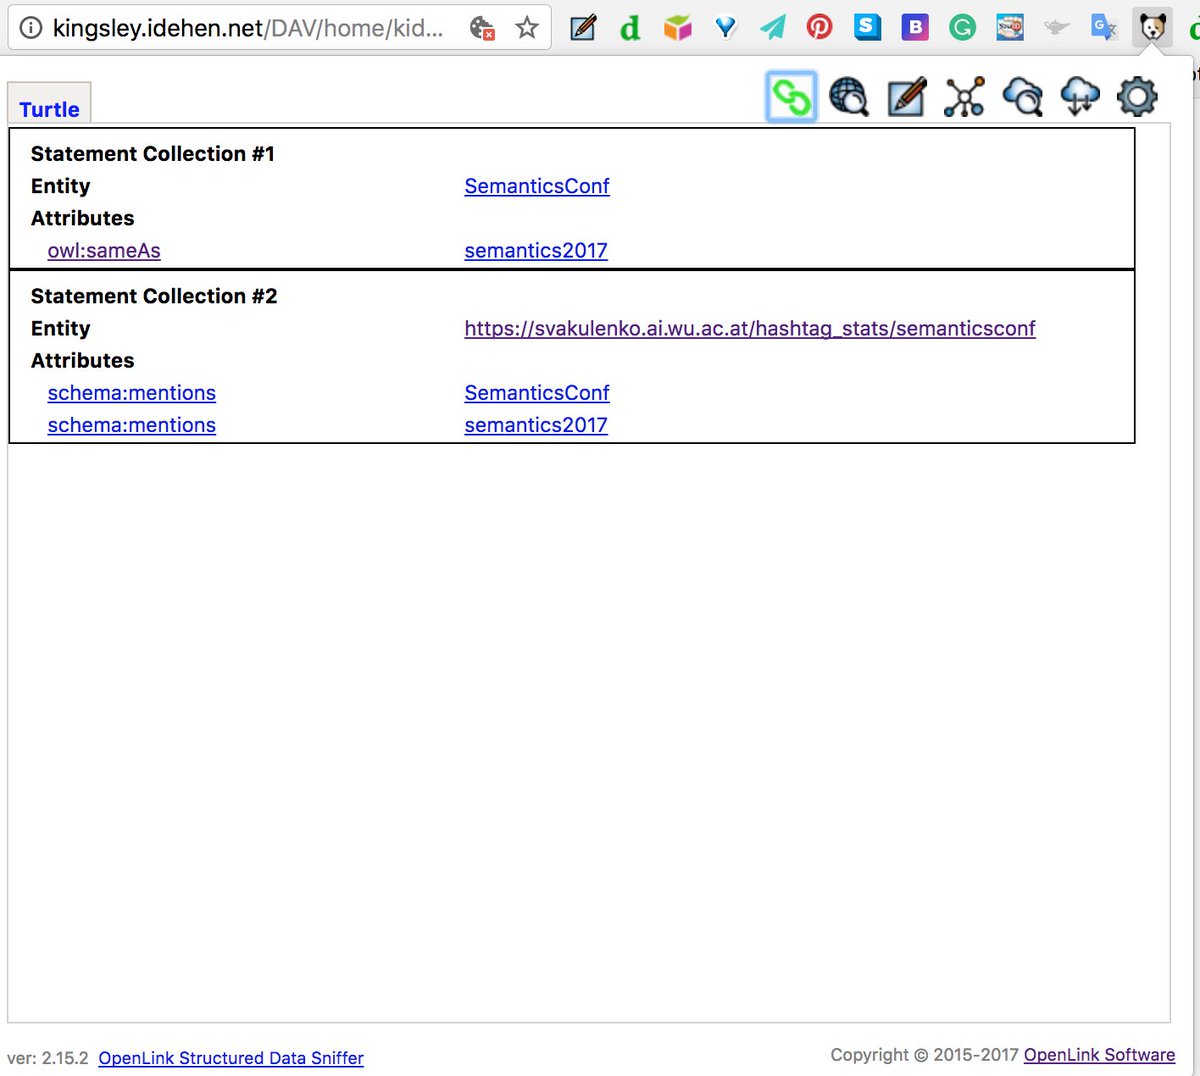Screen dimensions: 1200x1076
Task: Click the bookmark star in address bar
Action: (527, 29)
